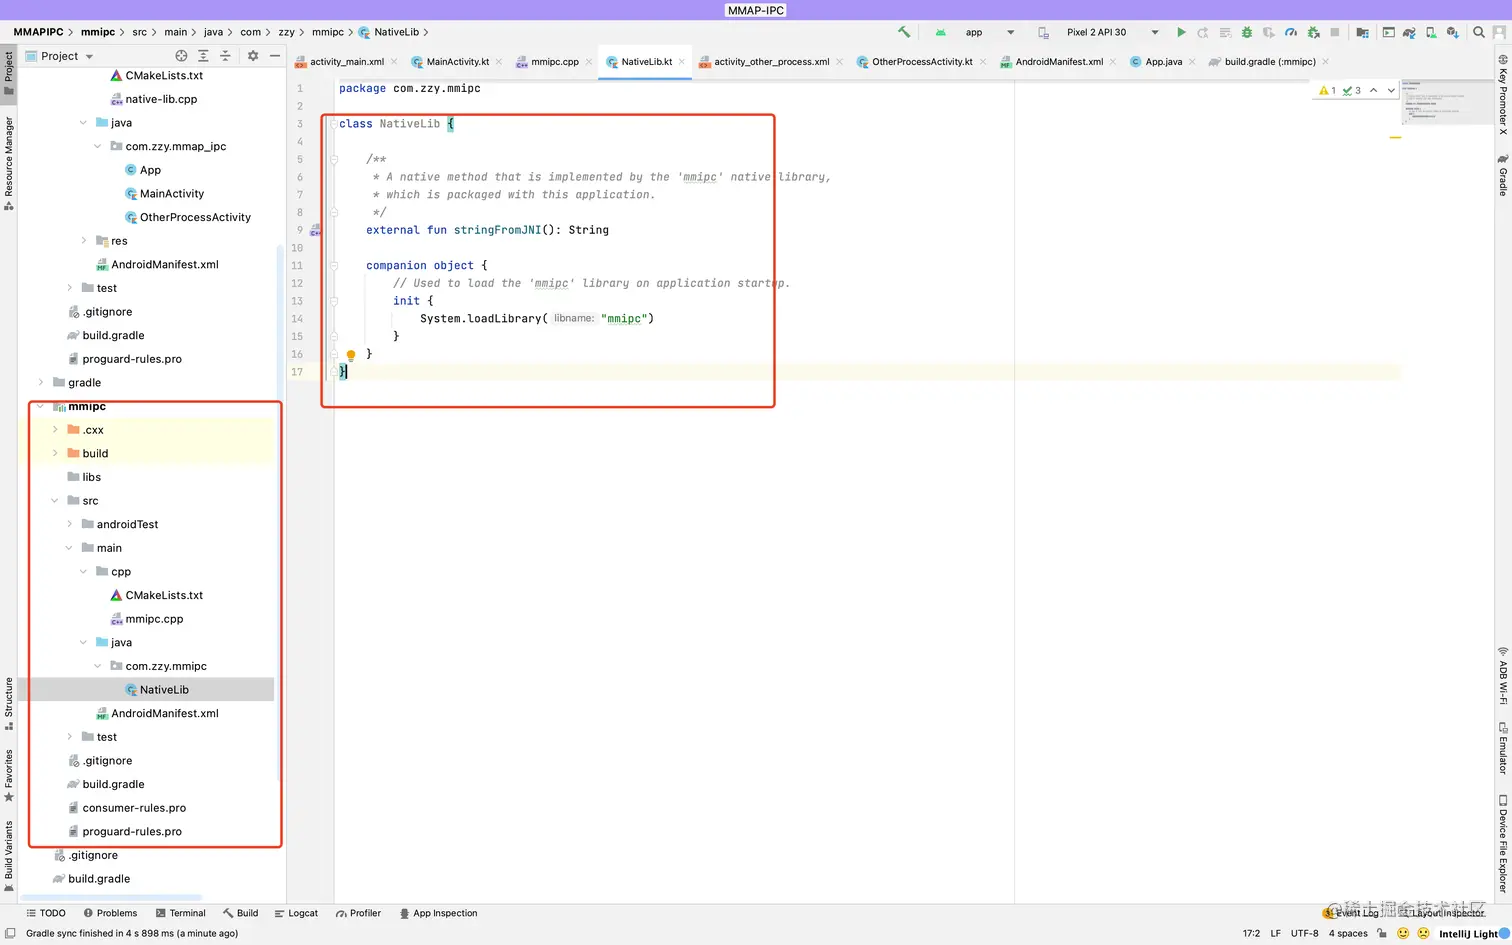The height and width of the screenshot is (945, 1512).
Task: Go to previous highlighted error arrow
Action: point(1374,90)
